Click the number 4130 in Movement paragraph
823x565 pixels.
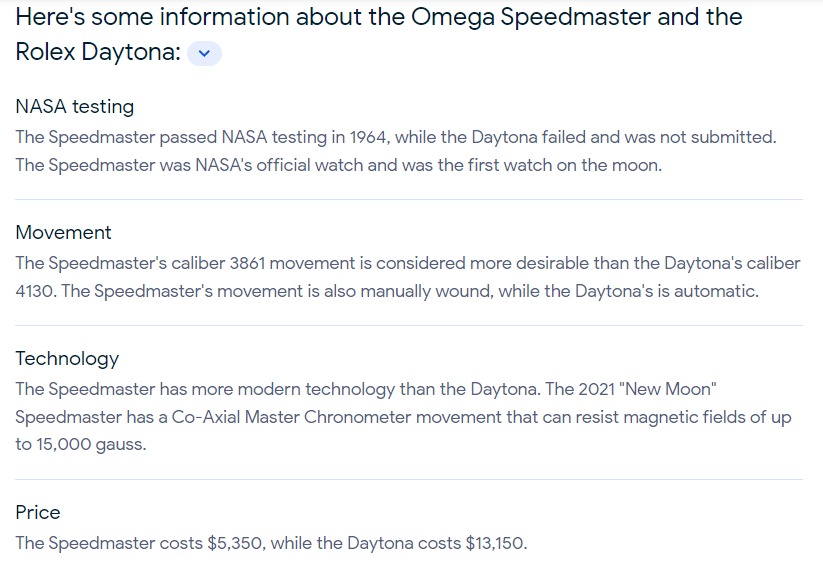coord(39,291)
